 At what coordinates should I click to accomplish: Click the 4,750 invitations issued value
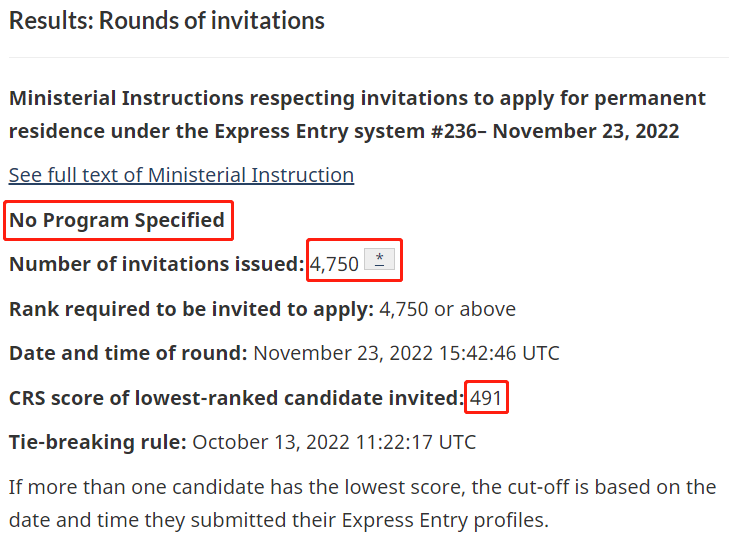pos(334,265)
